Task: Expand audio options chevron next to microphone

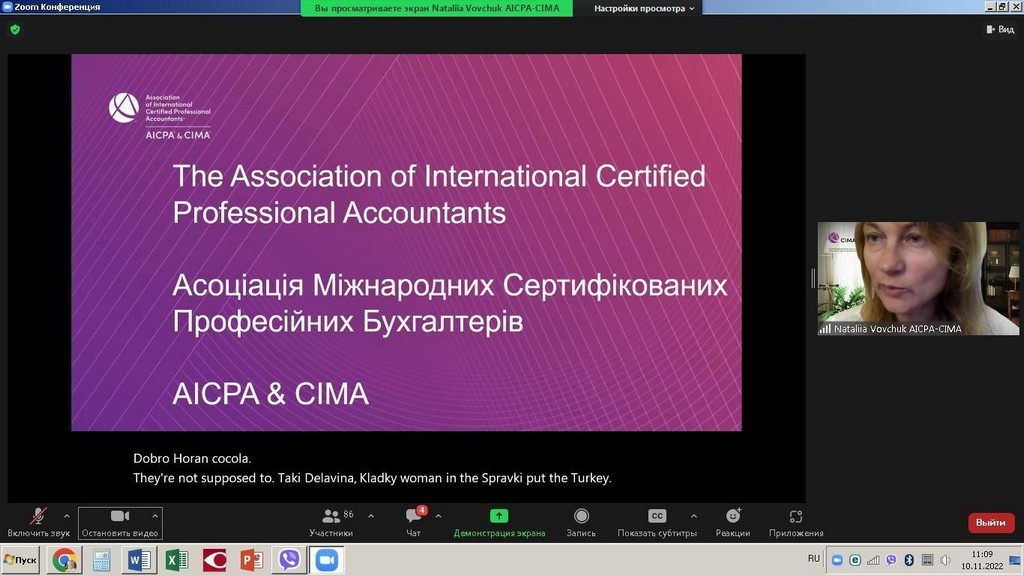Action: [x=67, y=516]
